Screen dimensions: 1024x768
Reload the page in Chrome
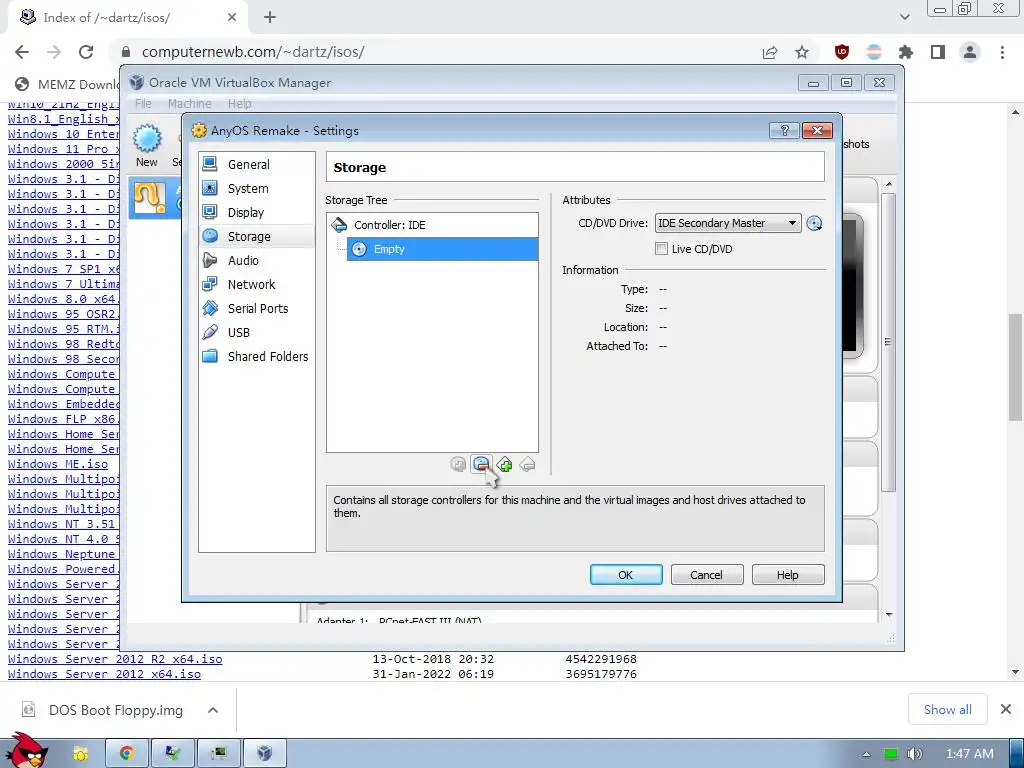[x=86, y=52]
